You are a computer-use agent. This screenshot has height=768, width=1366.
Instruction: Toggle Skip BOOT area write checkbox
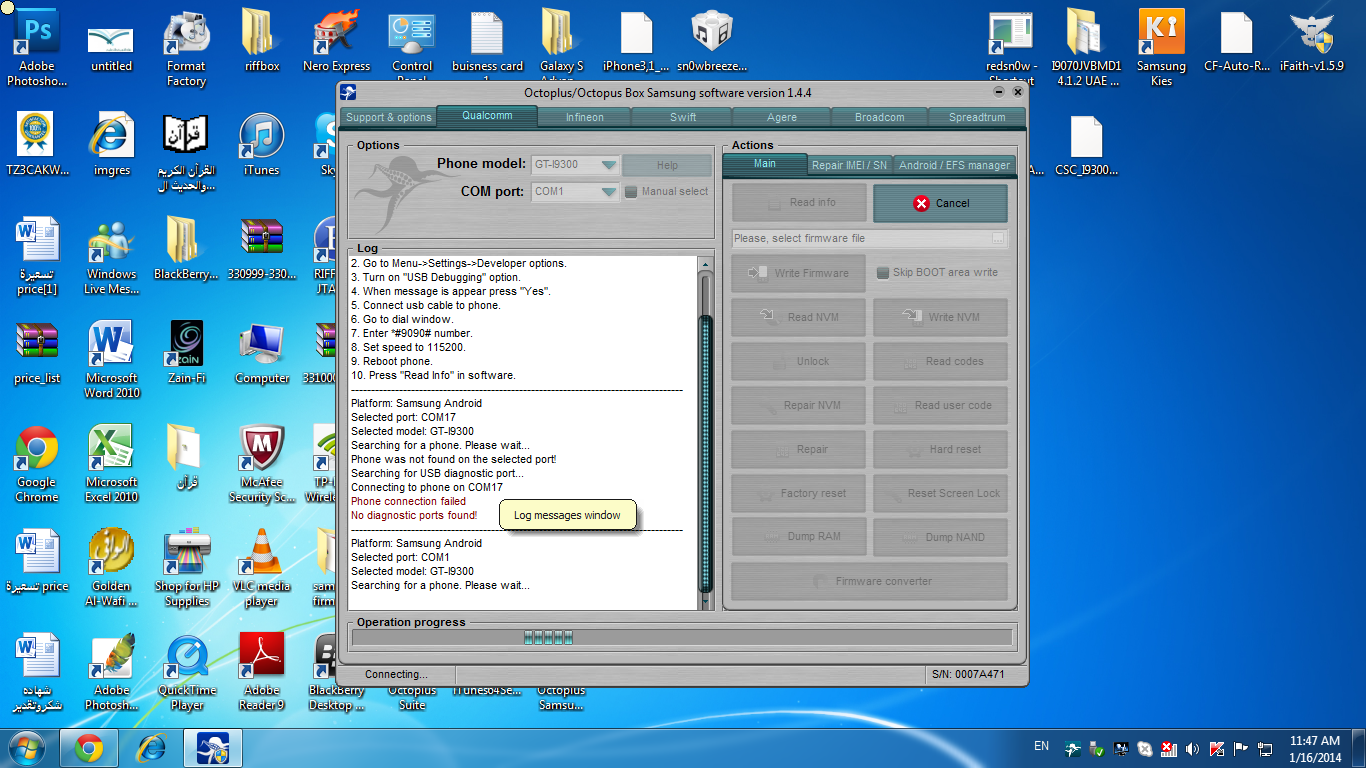point(883,273)
